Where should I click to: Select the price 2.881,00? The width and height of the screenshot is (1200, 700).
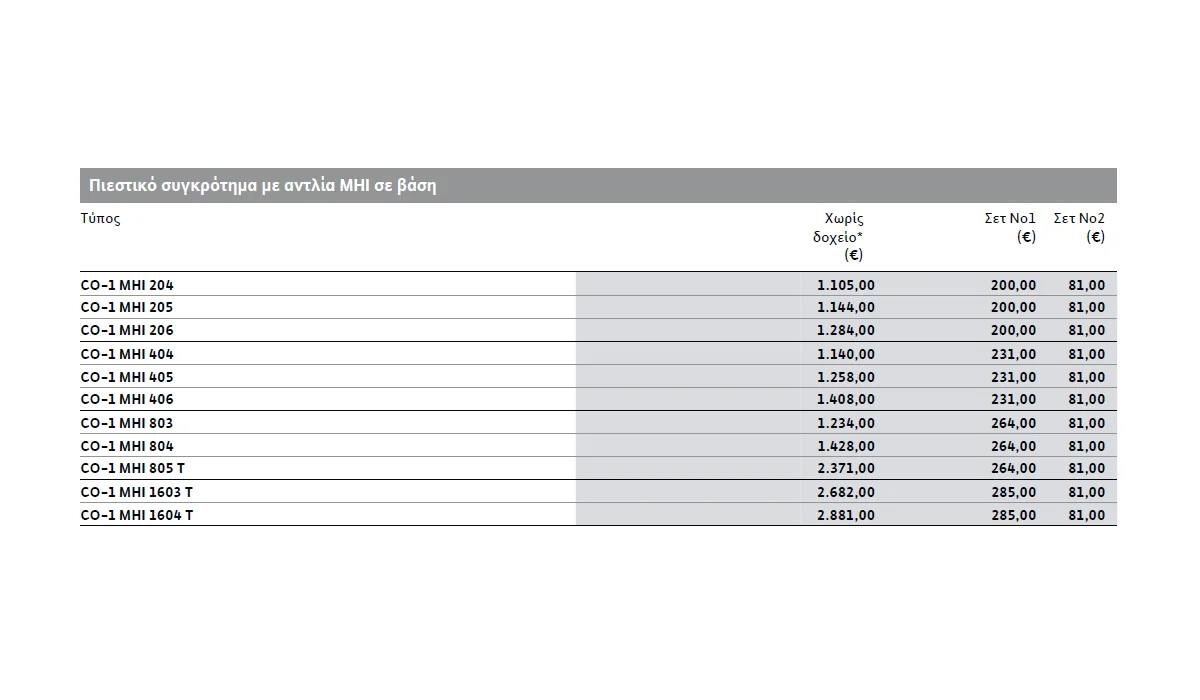(846, 515)
